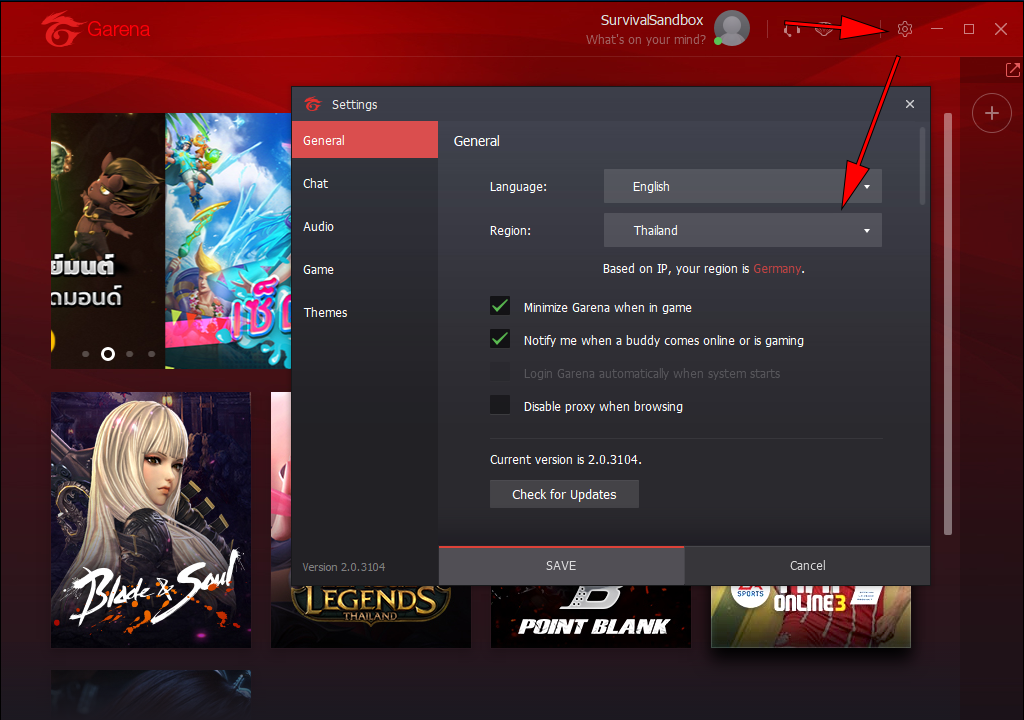Click the General heading in settings pane
Viewport: 1024px width, 720px height.
click(x=477, y=141)
